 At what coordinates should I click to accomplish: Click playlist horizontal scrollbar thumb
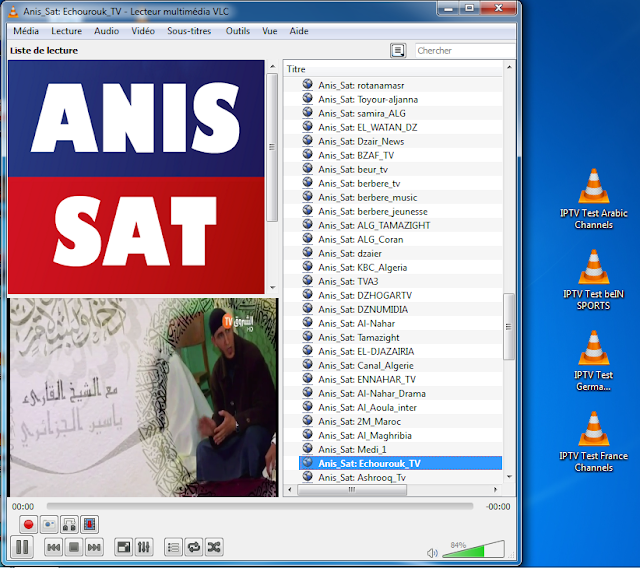pos(352,490)
